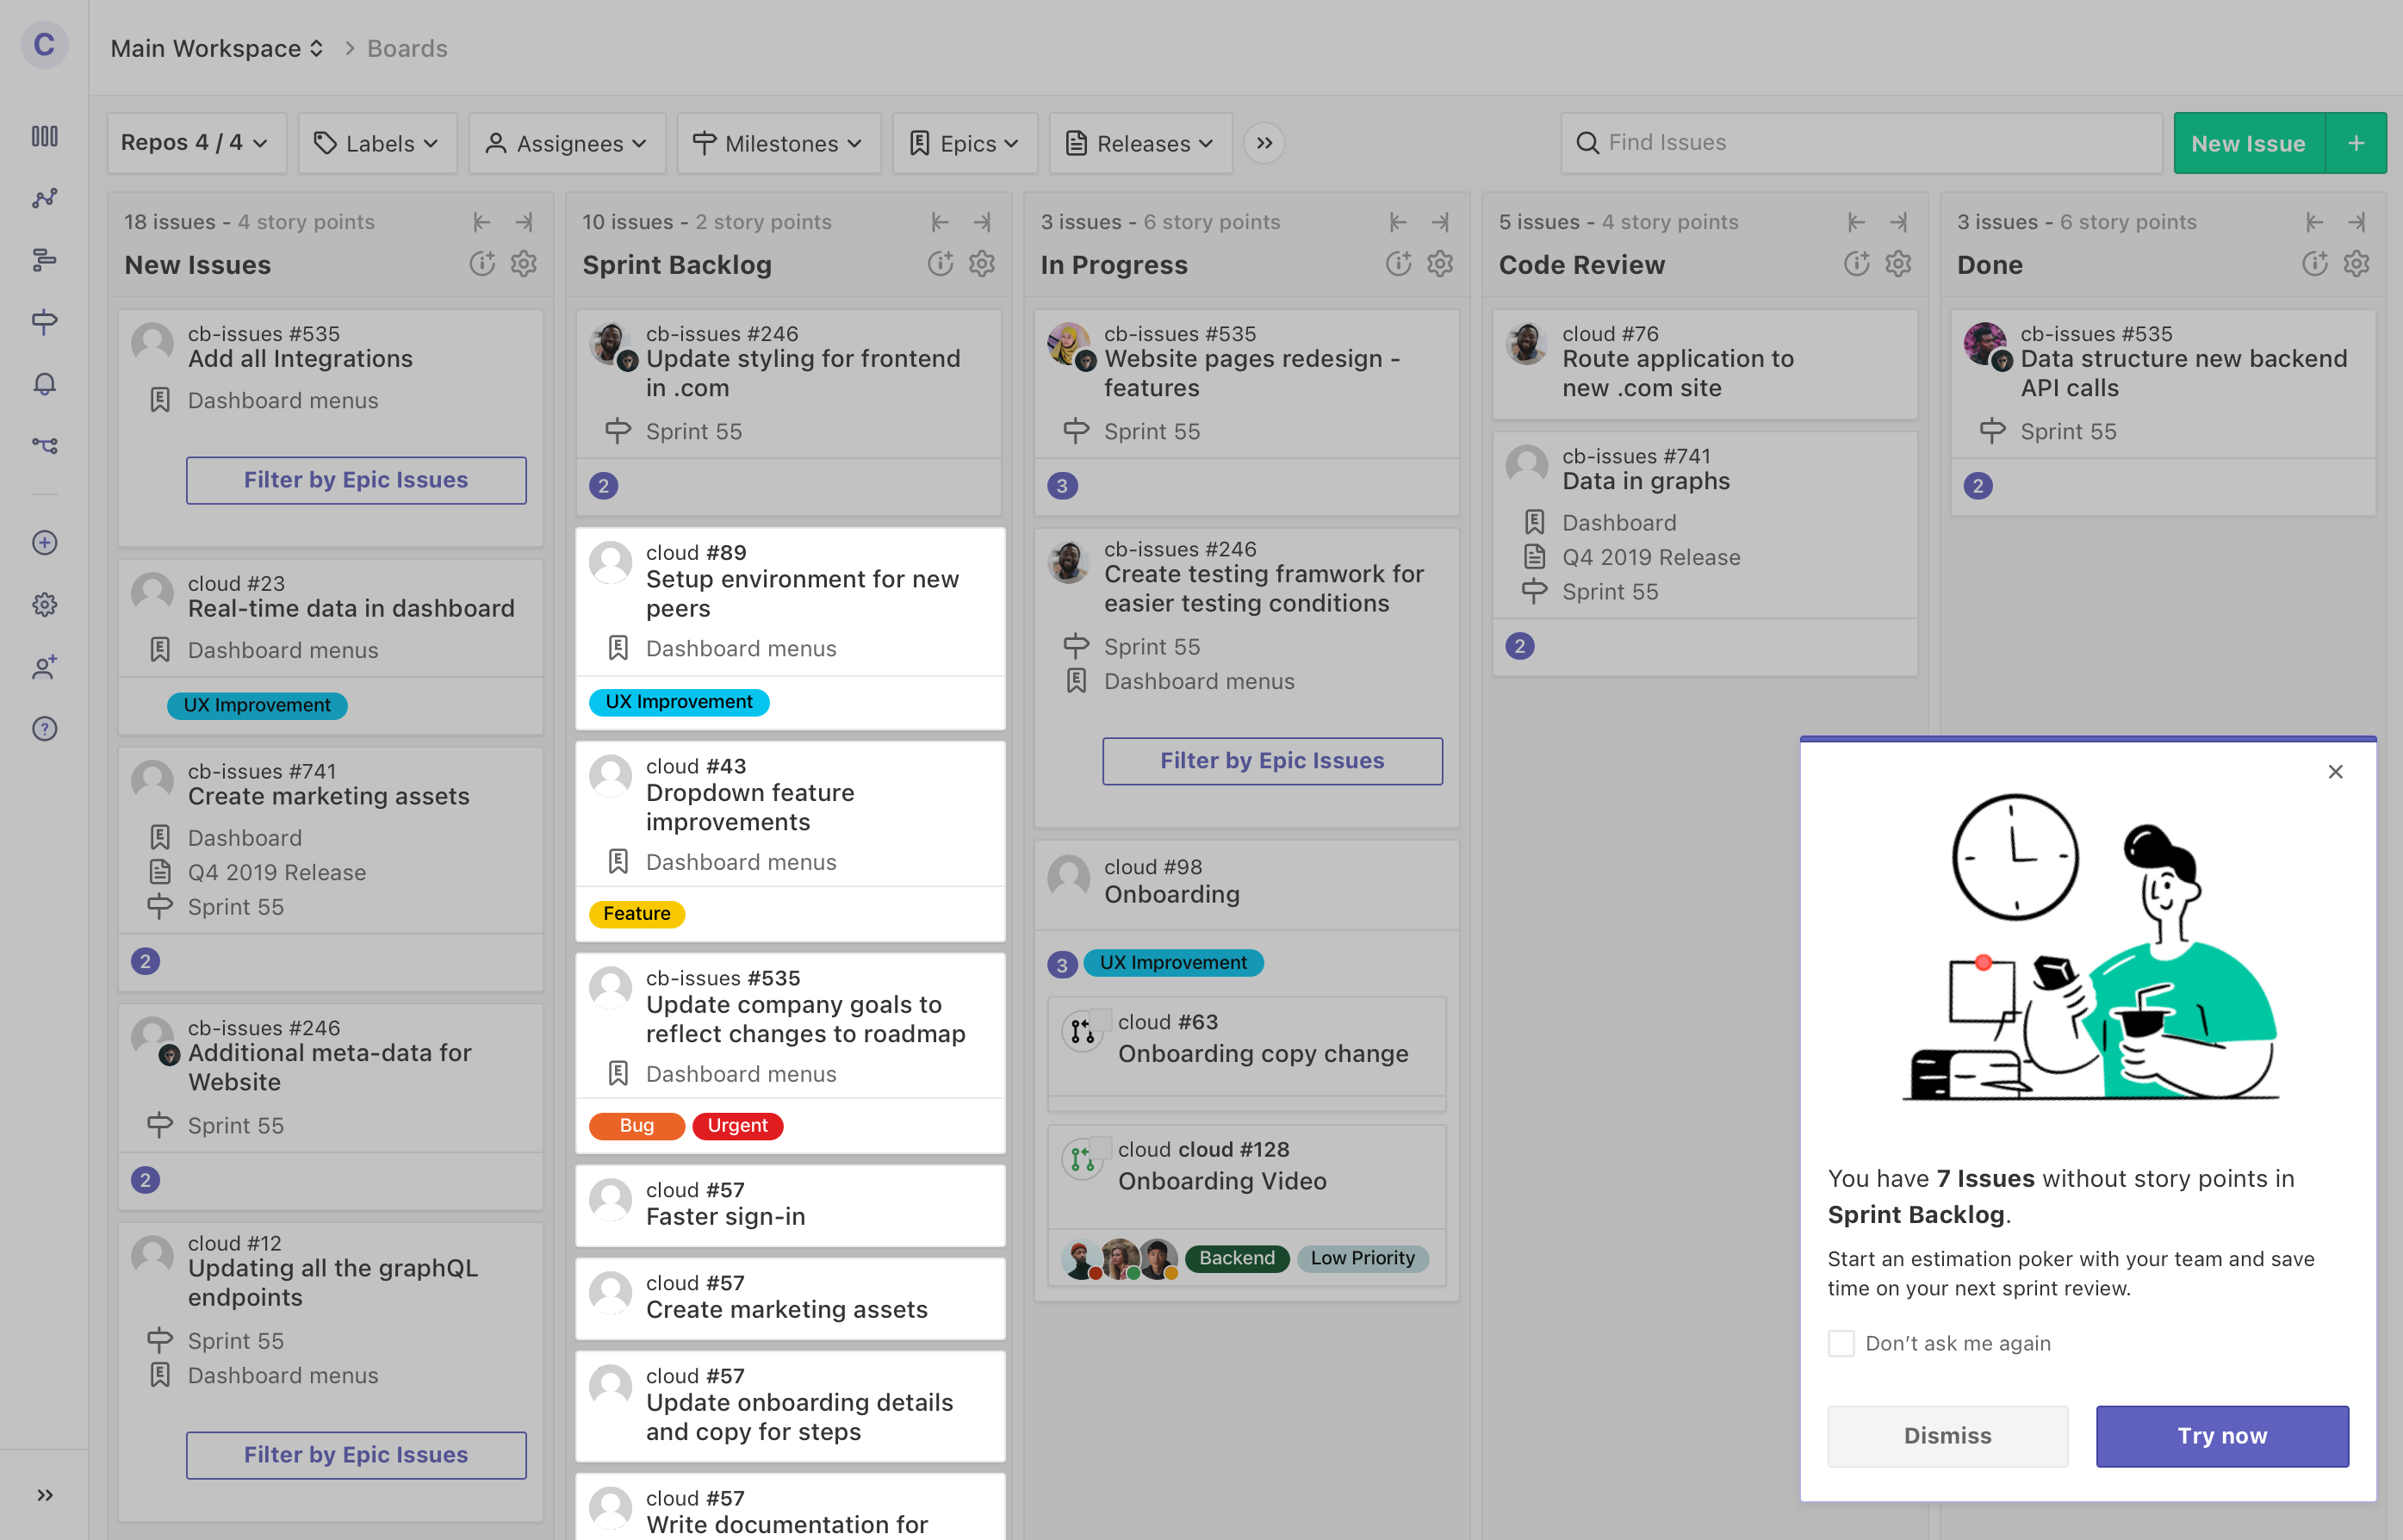2403x1540 pixels.
Task: Open the Labels filter dropdown
Action: click(x=377, y=143)
